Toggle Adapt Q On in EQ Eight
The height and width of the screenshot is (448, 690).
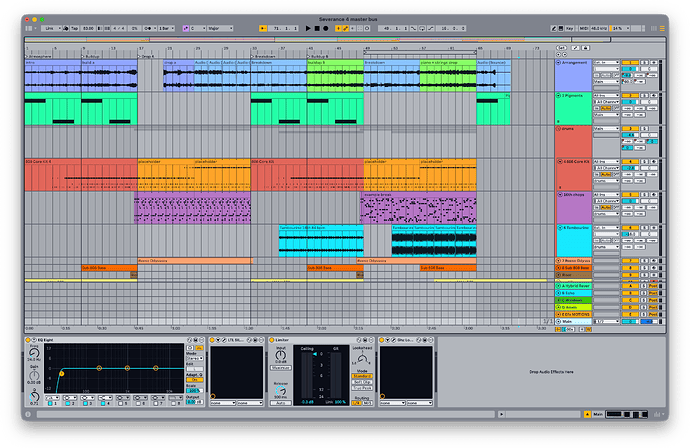[195, 380]
